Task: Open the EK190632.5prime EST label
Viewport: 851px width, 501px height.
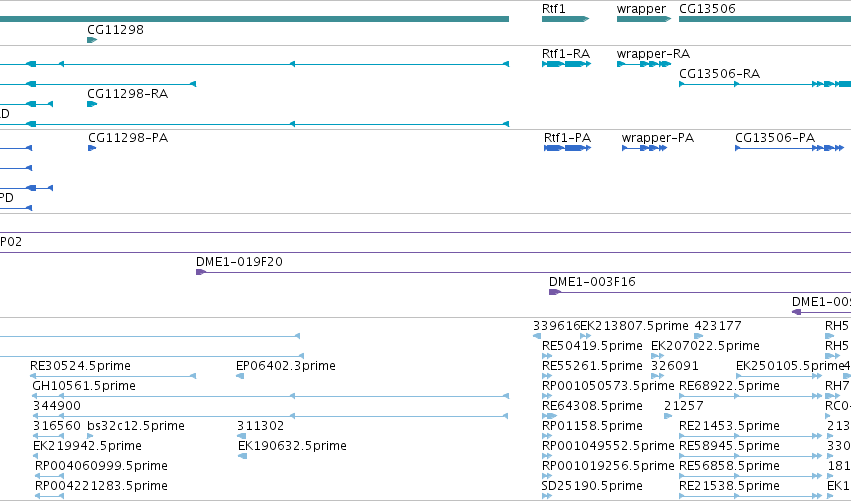Action: [292, 447]
